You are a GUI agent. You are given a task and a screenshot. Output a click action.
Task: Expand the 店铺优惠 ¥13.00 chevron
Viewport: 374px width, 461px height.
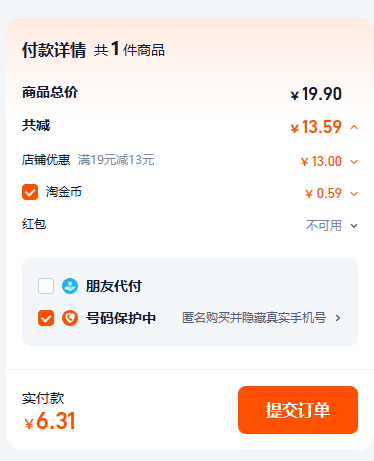click(354, 162)
